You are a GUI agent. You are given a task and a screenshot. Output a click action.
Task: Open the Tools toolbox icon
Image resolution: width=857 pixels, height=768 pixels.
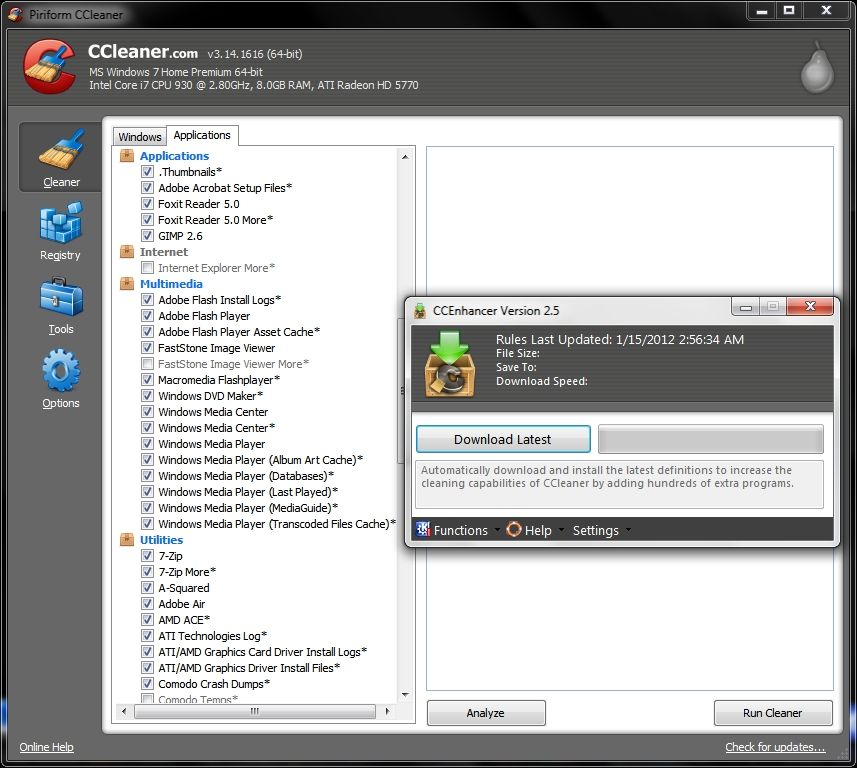pos(61,297)
